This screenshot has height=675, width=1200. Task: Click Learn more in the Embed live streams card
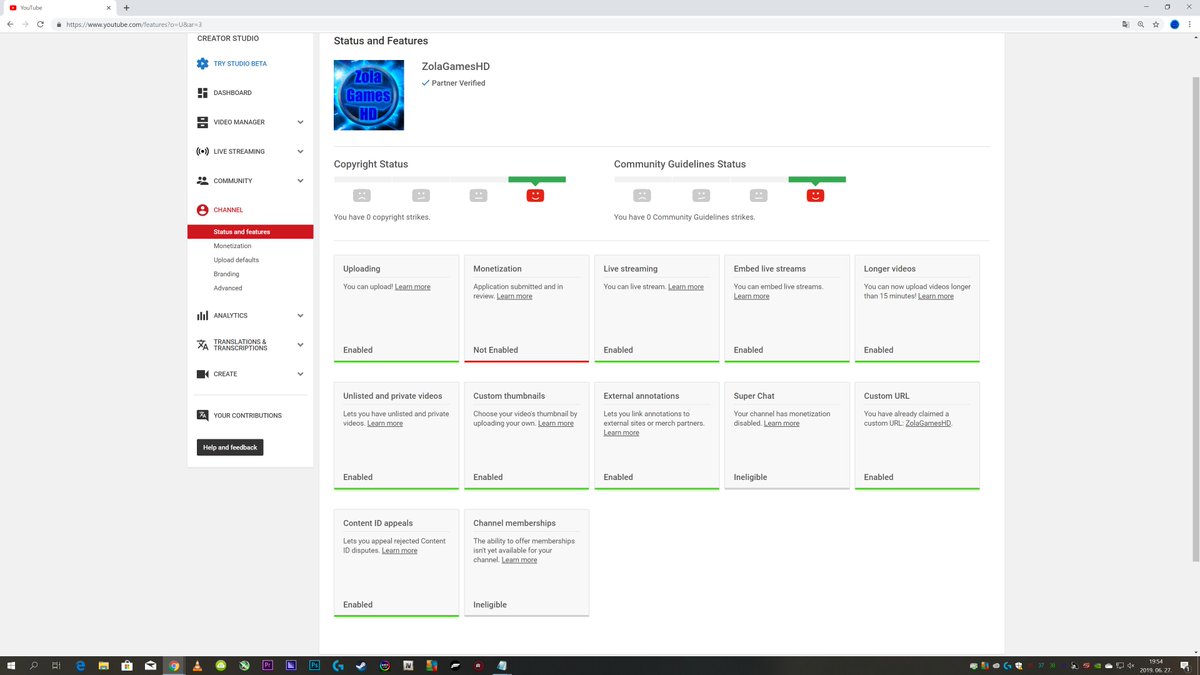pyautogui.click(x=752, y=296)
